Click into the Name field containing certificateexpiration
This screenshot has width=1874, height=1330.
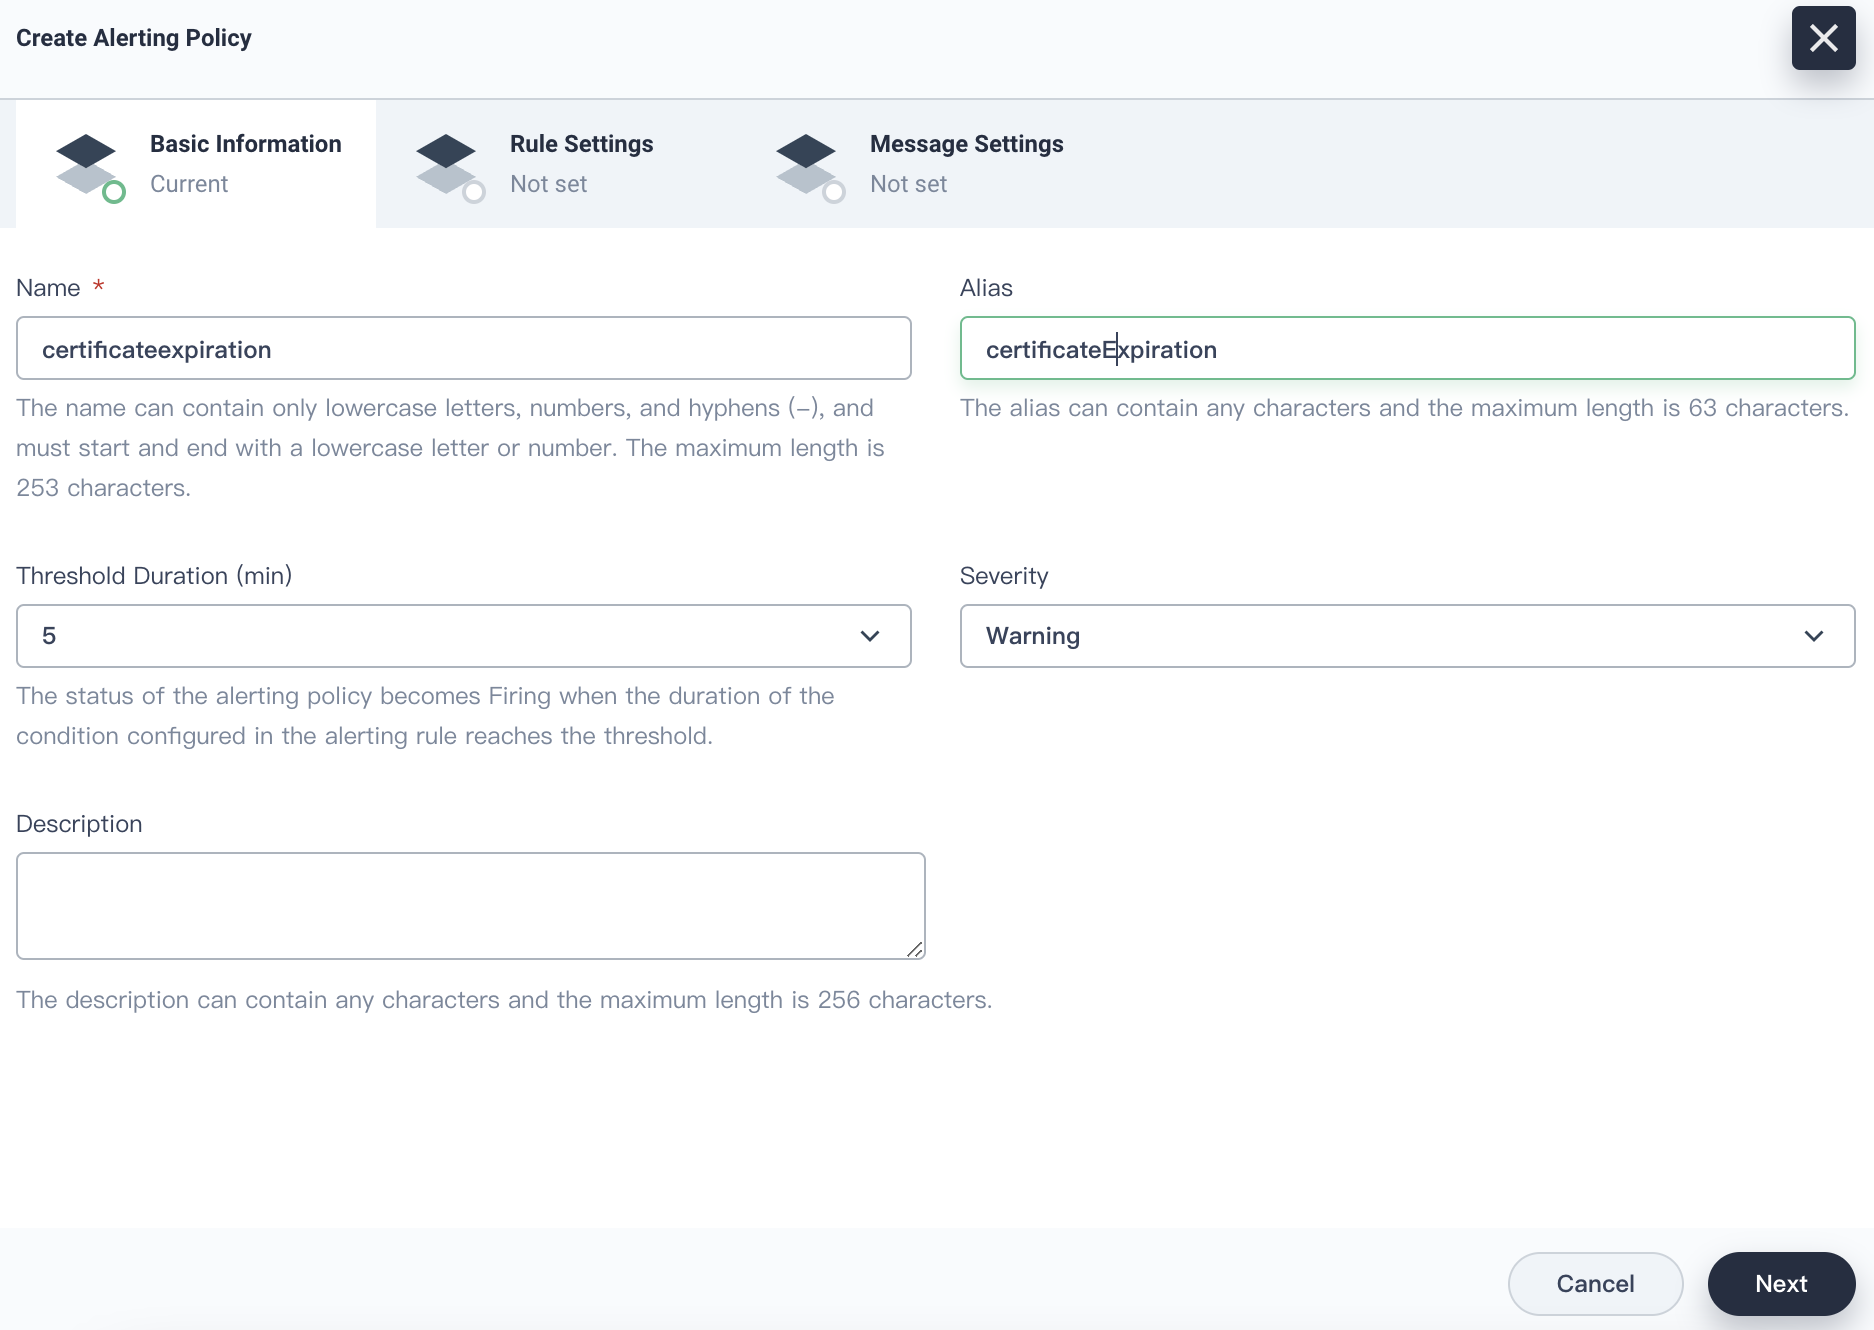(463, 348)
